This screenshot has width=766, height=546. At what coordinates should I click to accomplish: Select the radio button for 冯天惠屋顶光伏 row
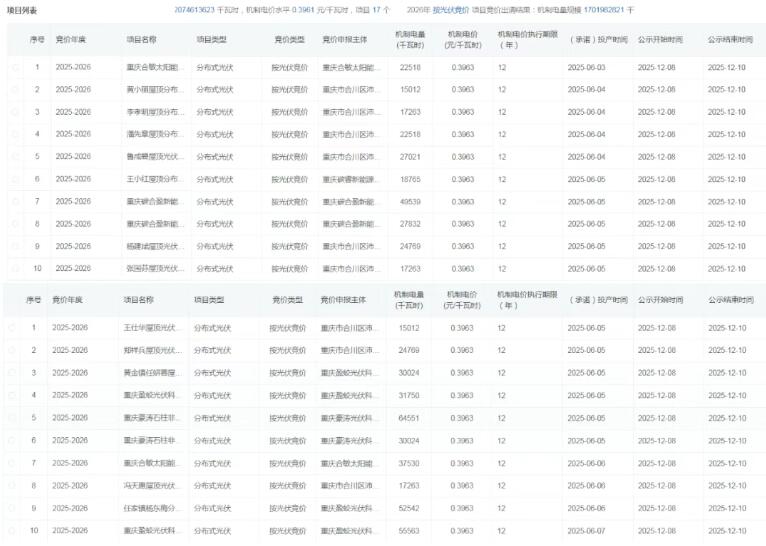(x=12, y=486)
